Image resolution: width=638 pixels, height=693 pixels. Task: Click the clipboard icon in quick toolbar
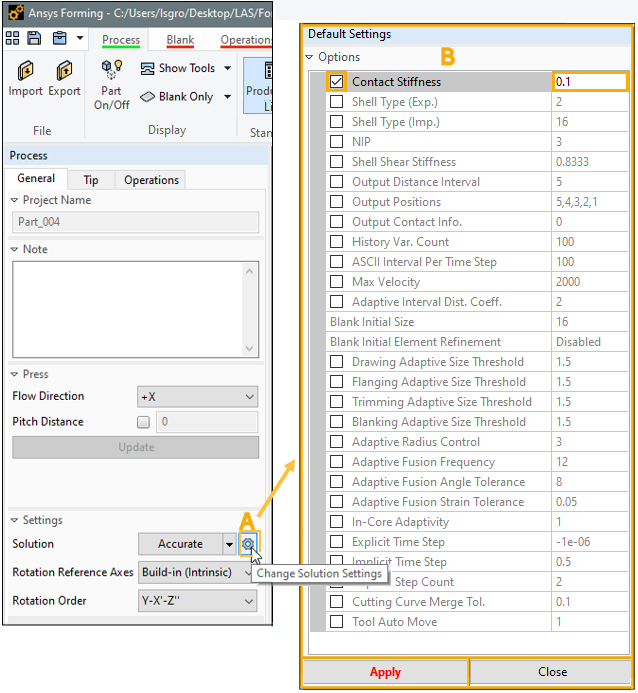[x=60, y=38]
